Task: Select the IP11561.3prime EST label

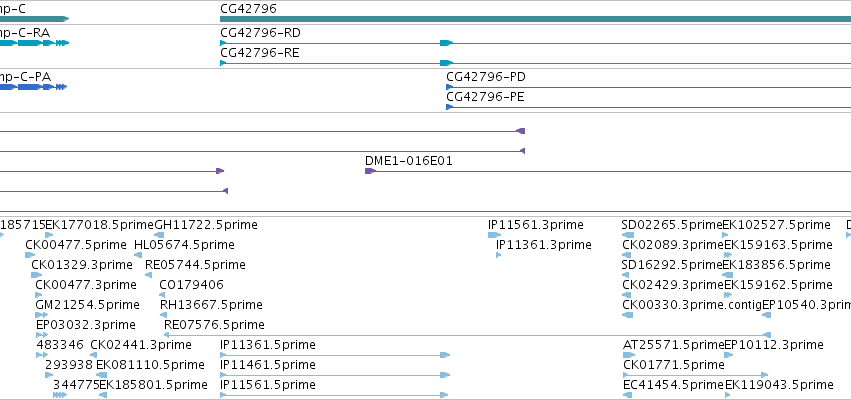Action: 536,225
